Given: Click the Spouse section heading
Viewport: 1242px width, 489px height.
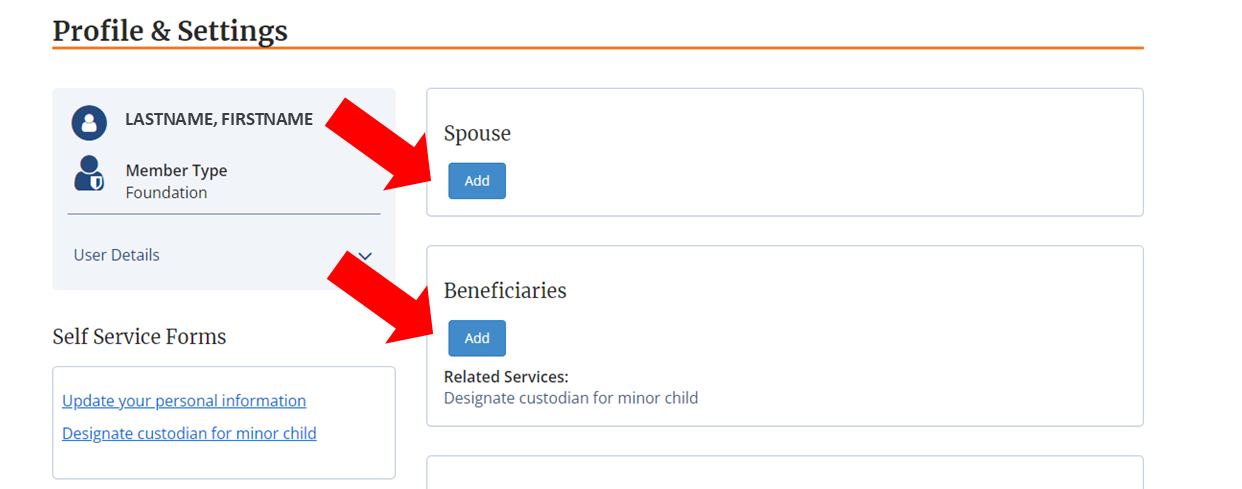Looking at the screenshot, I should tap(477, 134).
